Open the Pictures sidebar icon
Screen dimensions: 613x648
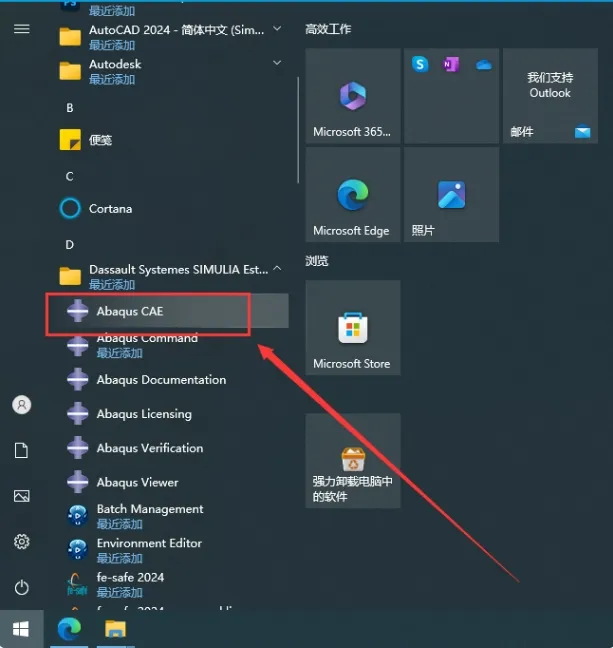(21, 496)
